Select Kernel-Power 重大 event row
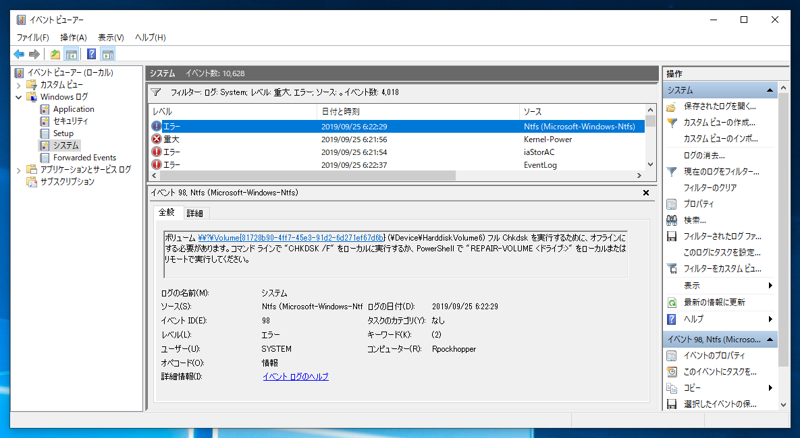This screenshot has height=438, width=800. coord(397,139)
